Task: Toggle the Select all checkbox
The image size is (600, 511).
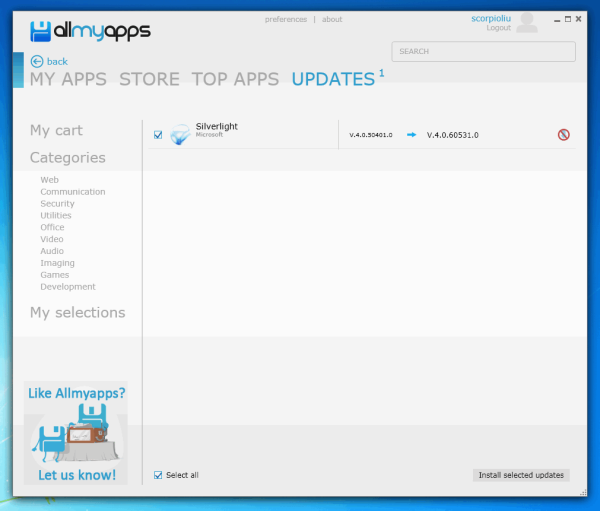Action: [x=158, y=475]
